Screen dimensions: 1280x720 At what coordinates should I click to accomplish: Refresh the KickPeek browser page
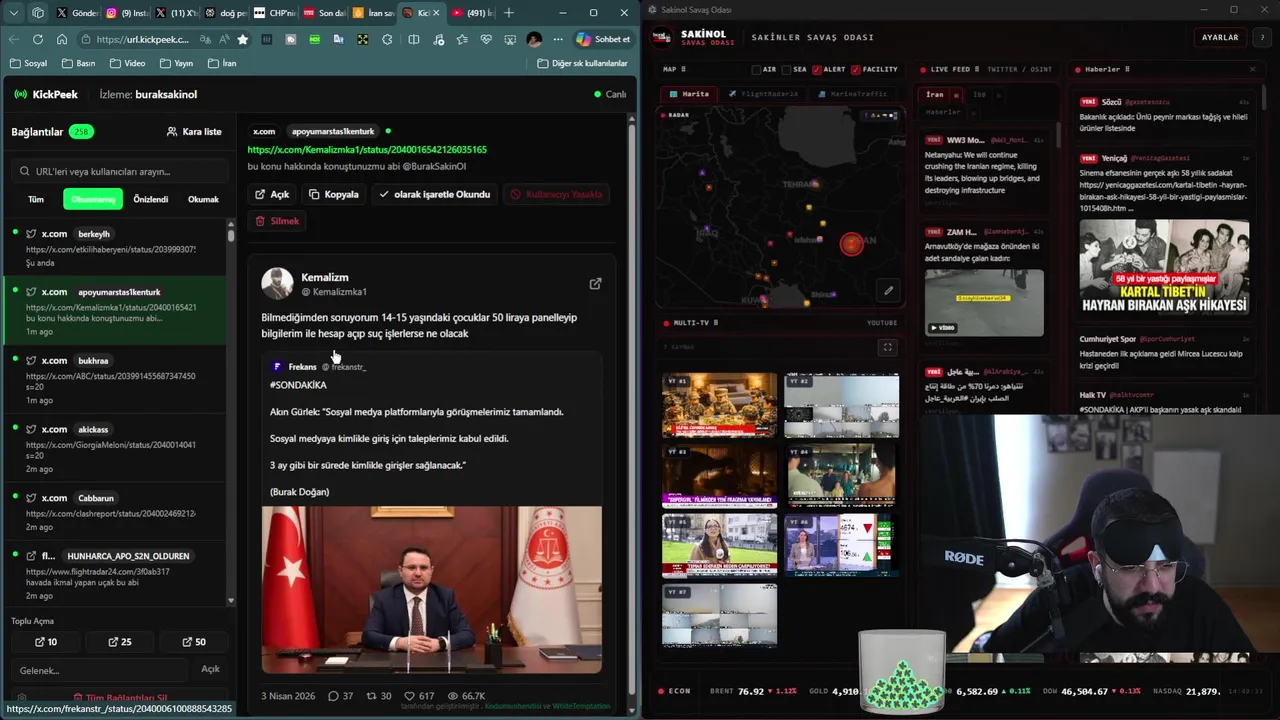click(38, 39)
